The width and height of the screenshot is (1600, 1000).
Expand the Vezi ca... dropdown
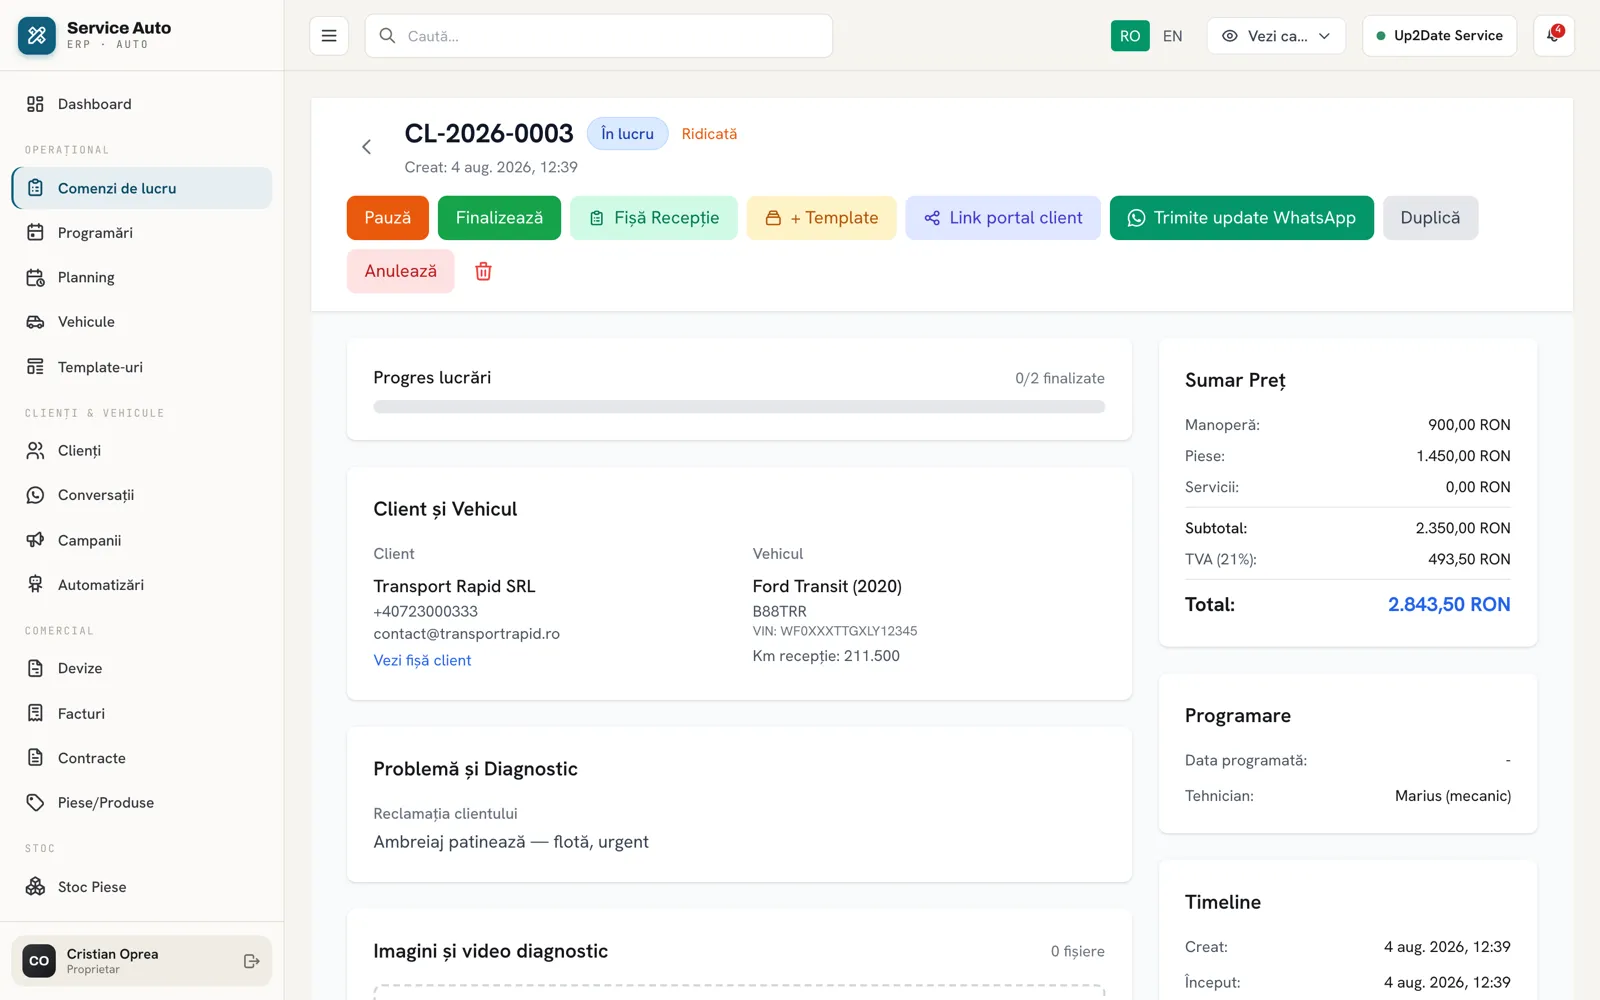click(x=1276, y=36)
